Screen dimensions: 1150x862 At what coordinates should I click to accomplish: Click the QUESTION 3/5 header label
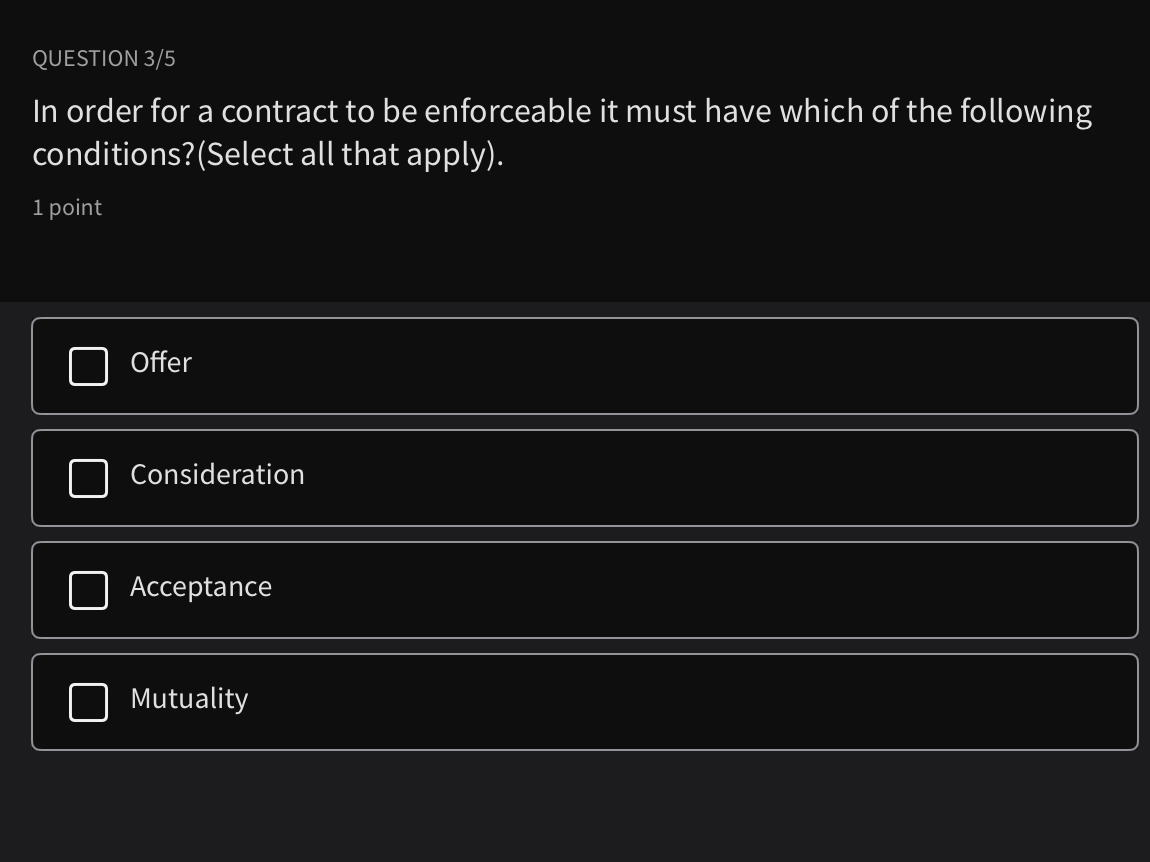[x=104, y=59]
